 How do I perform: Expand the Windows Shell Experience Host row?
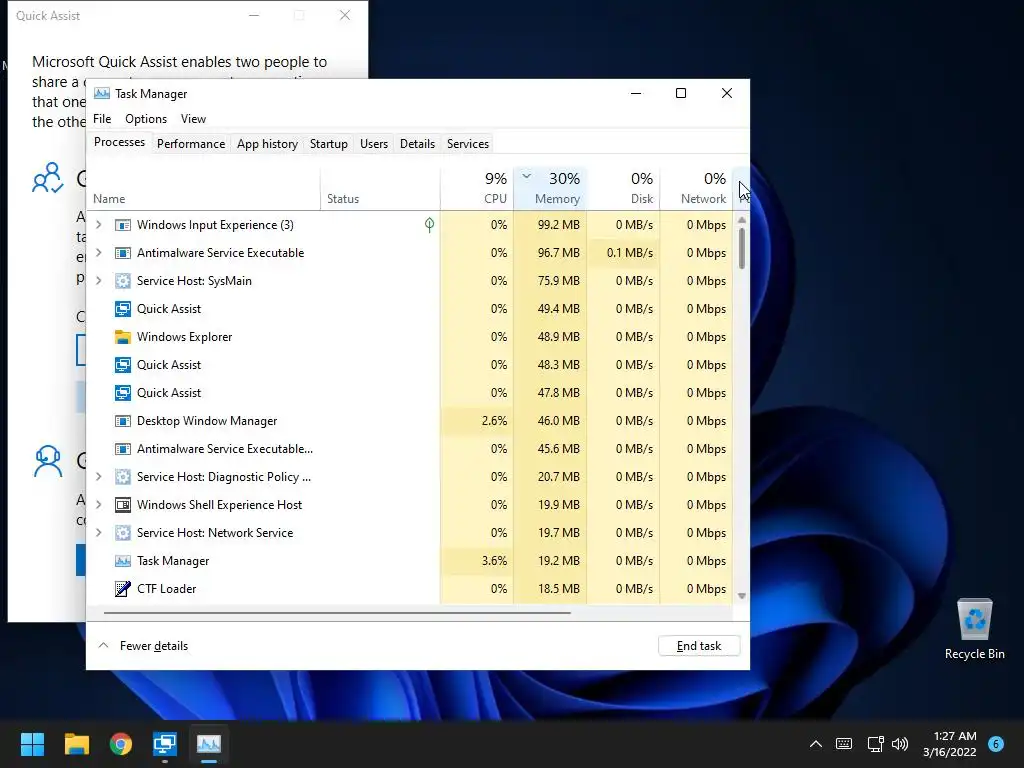coord(99,505)
